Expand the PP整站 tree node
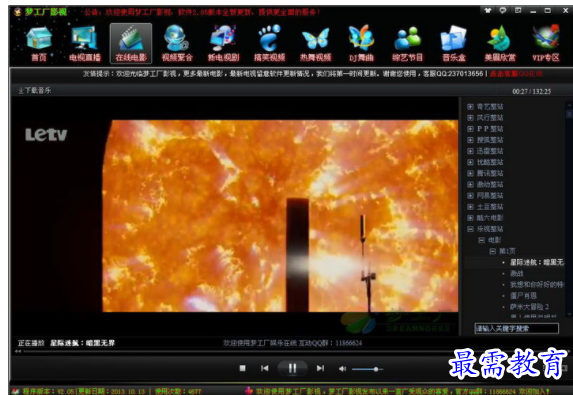 pos(470,129)
